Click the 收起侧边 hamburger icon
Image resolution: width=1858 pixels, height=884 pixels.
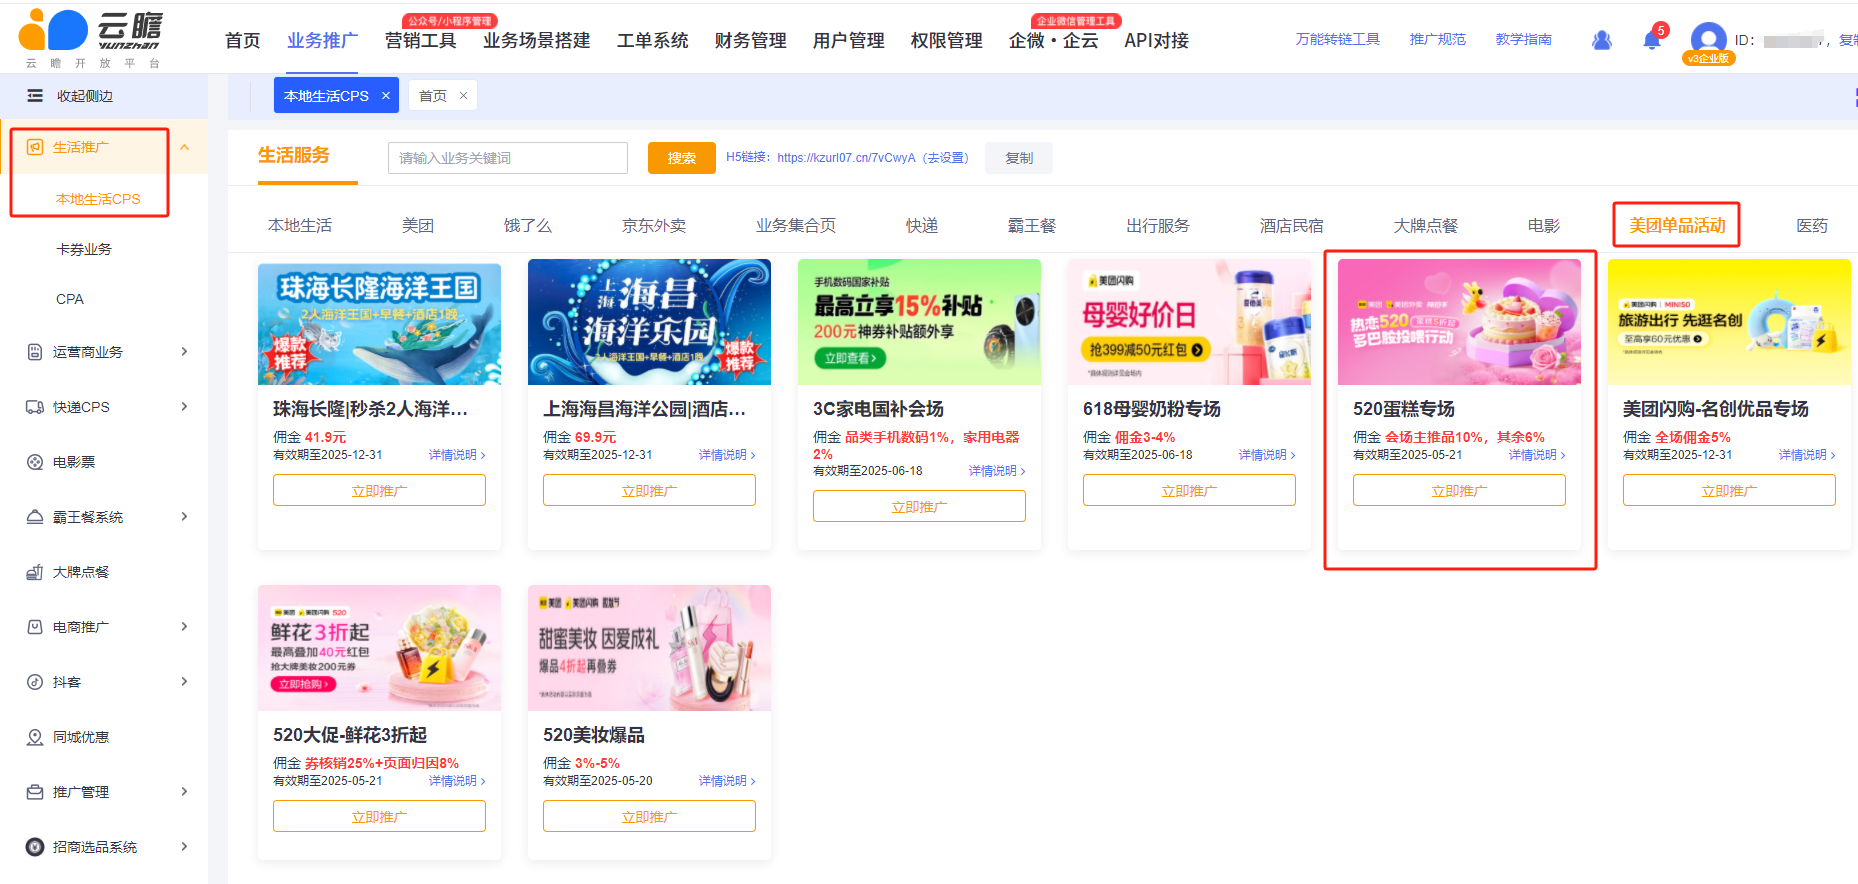[35, 96]
